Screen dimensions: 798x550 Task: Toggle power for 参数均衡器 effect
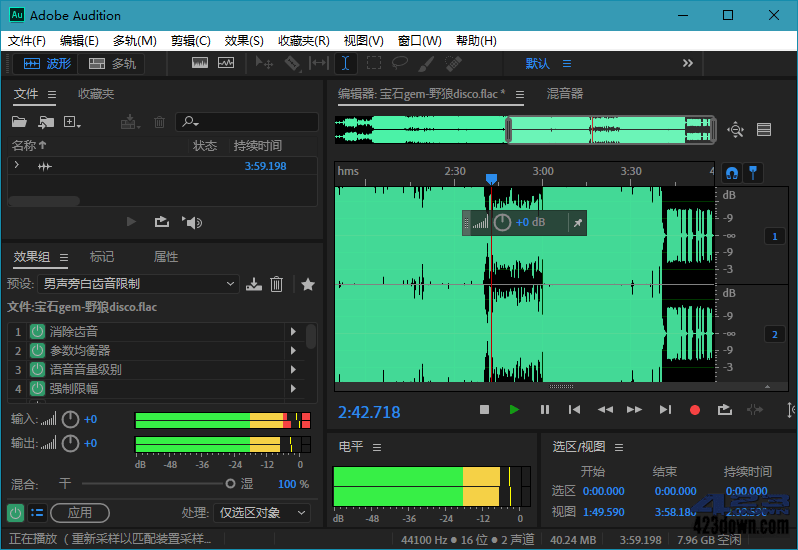point(37,350)
